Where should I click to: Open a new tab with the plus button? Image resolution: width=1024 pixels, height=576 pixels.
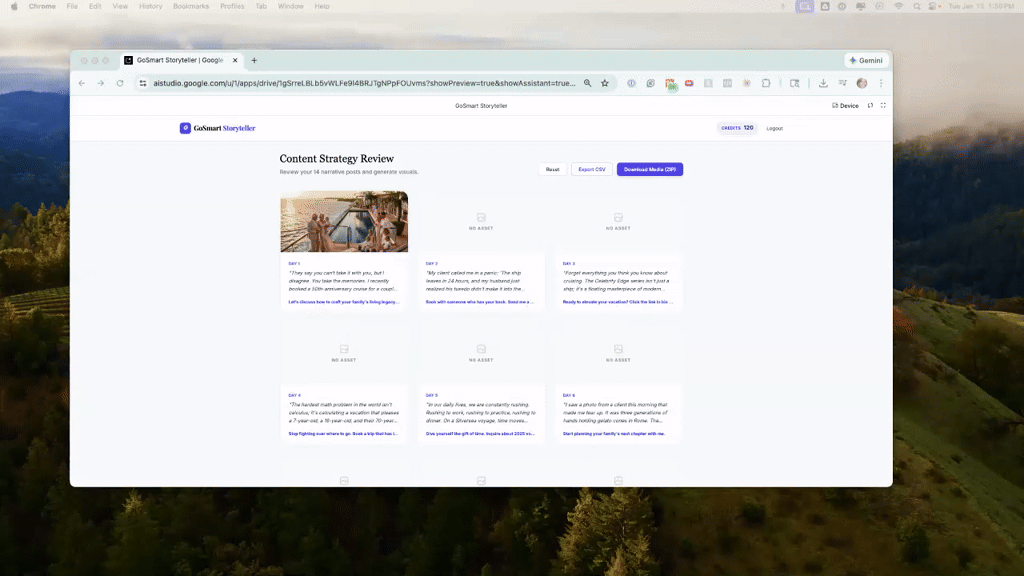(254, 60)
